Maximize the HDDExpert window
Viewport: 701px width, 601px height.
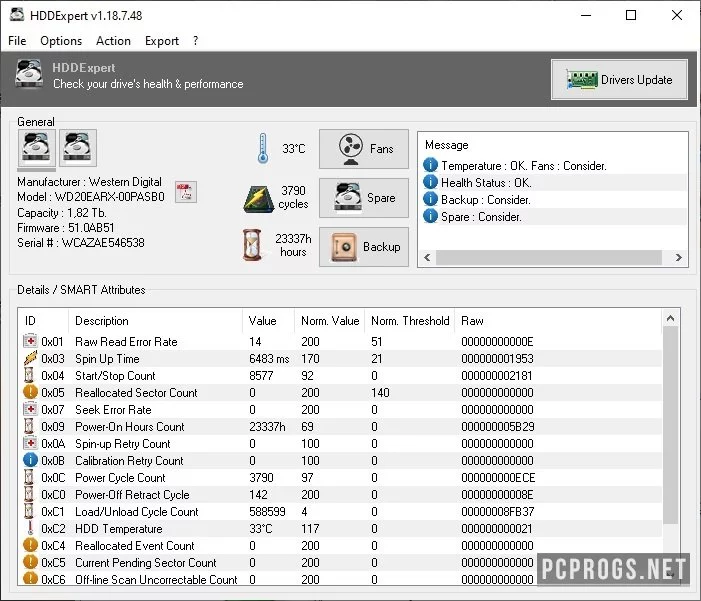631,15
